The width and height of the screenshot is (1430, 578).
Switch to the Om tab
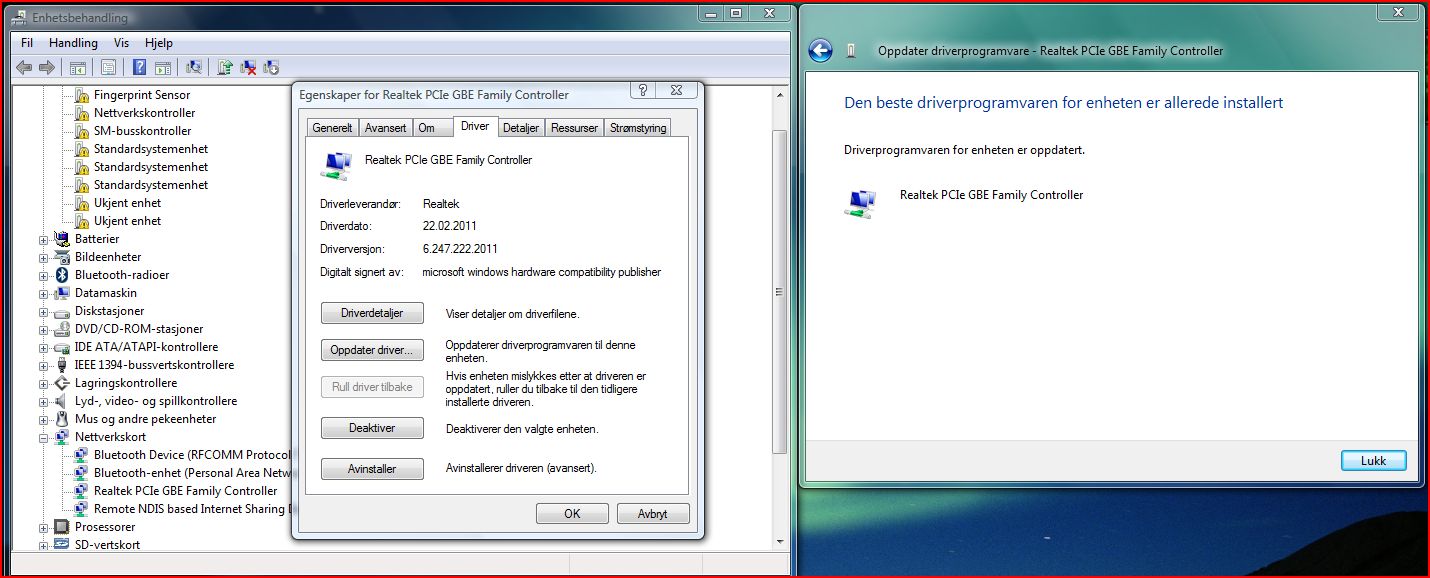pos(426,128)
